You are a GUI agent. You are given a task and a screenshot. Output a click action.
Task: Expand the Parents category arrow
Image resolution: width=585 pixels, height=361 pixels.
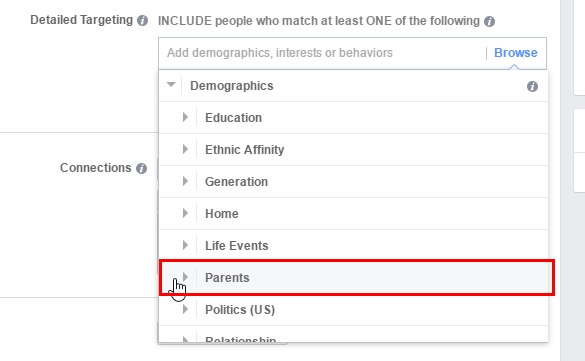point(185,277)
